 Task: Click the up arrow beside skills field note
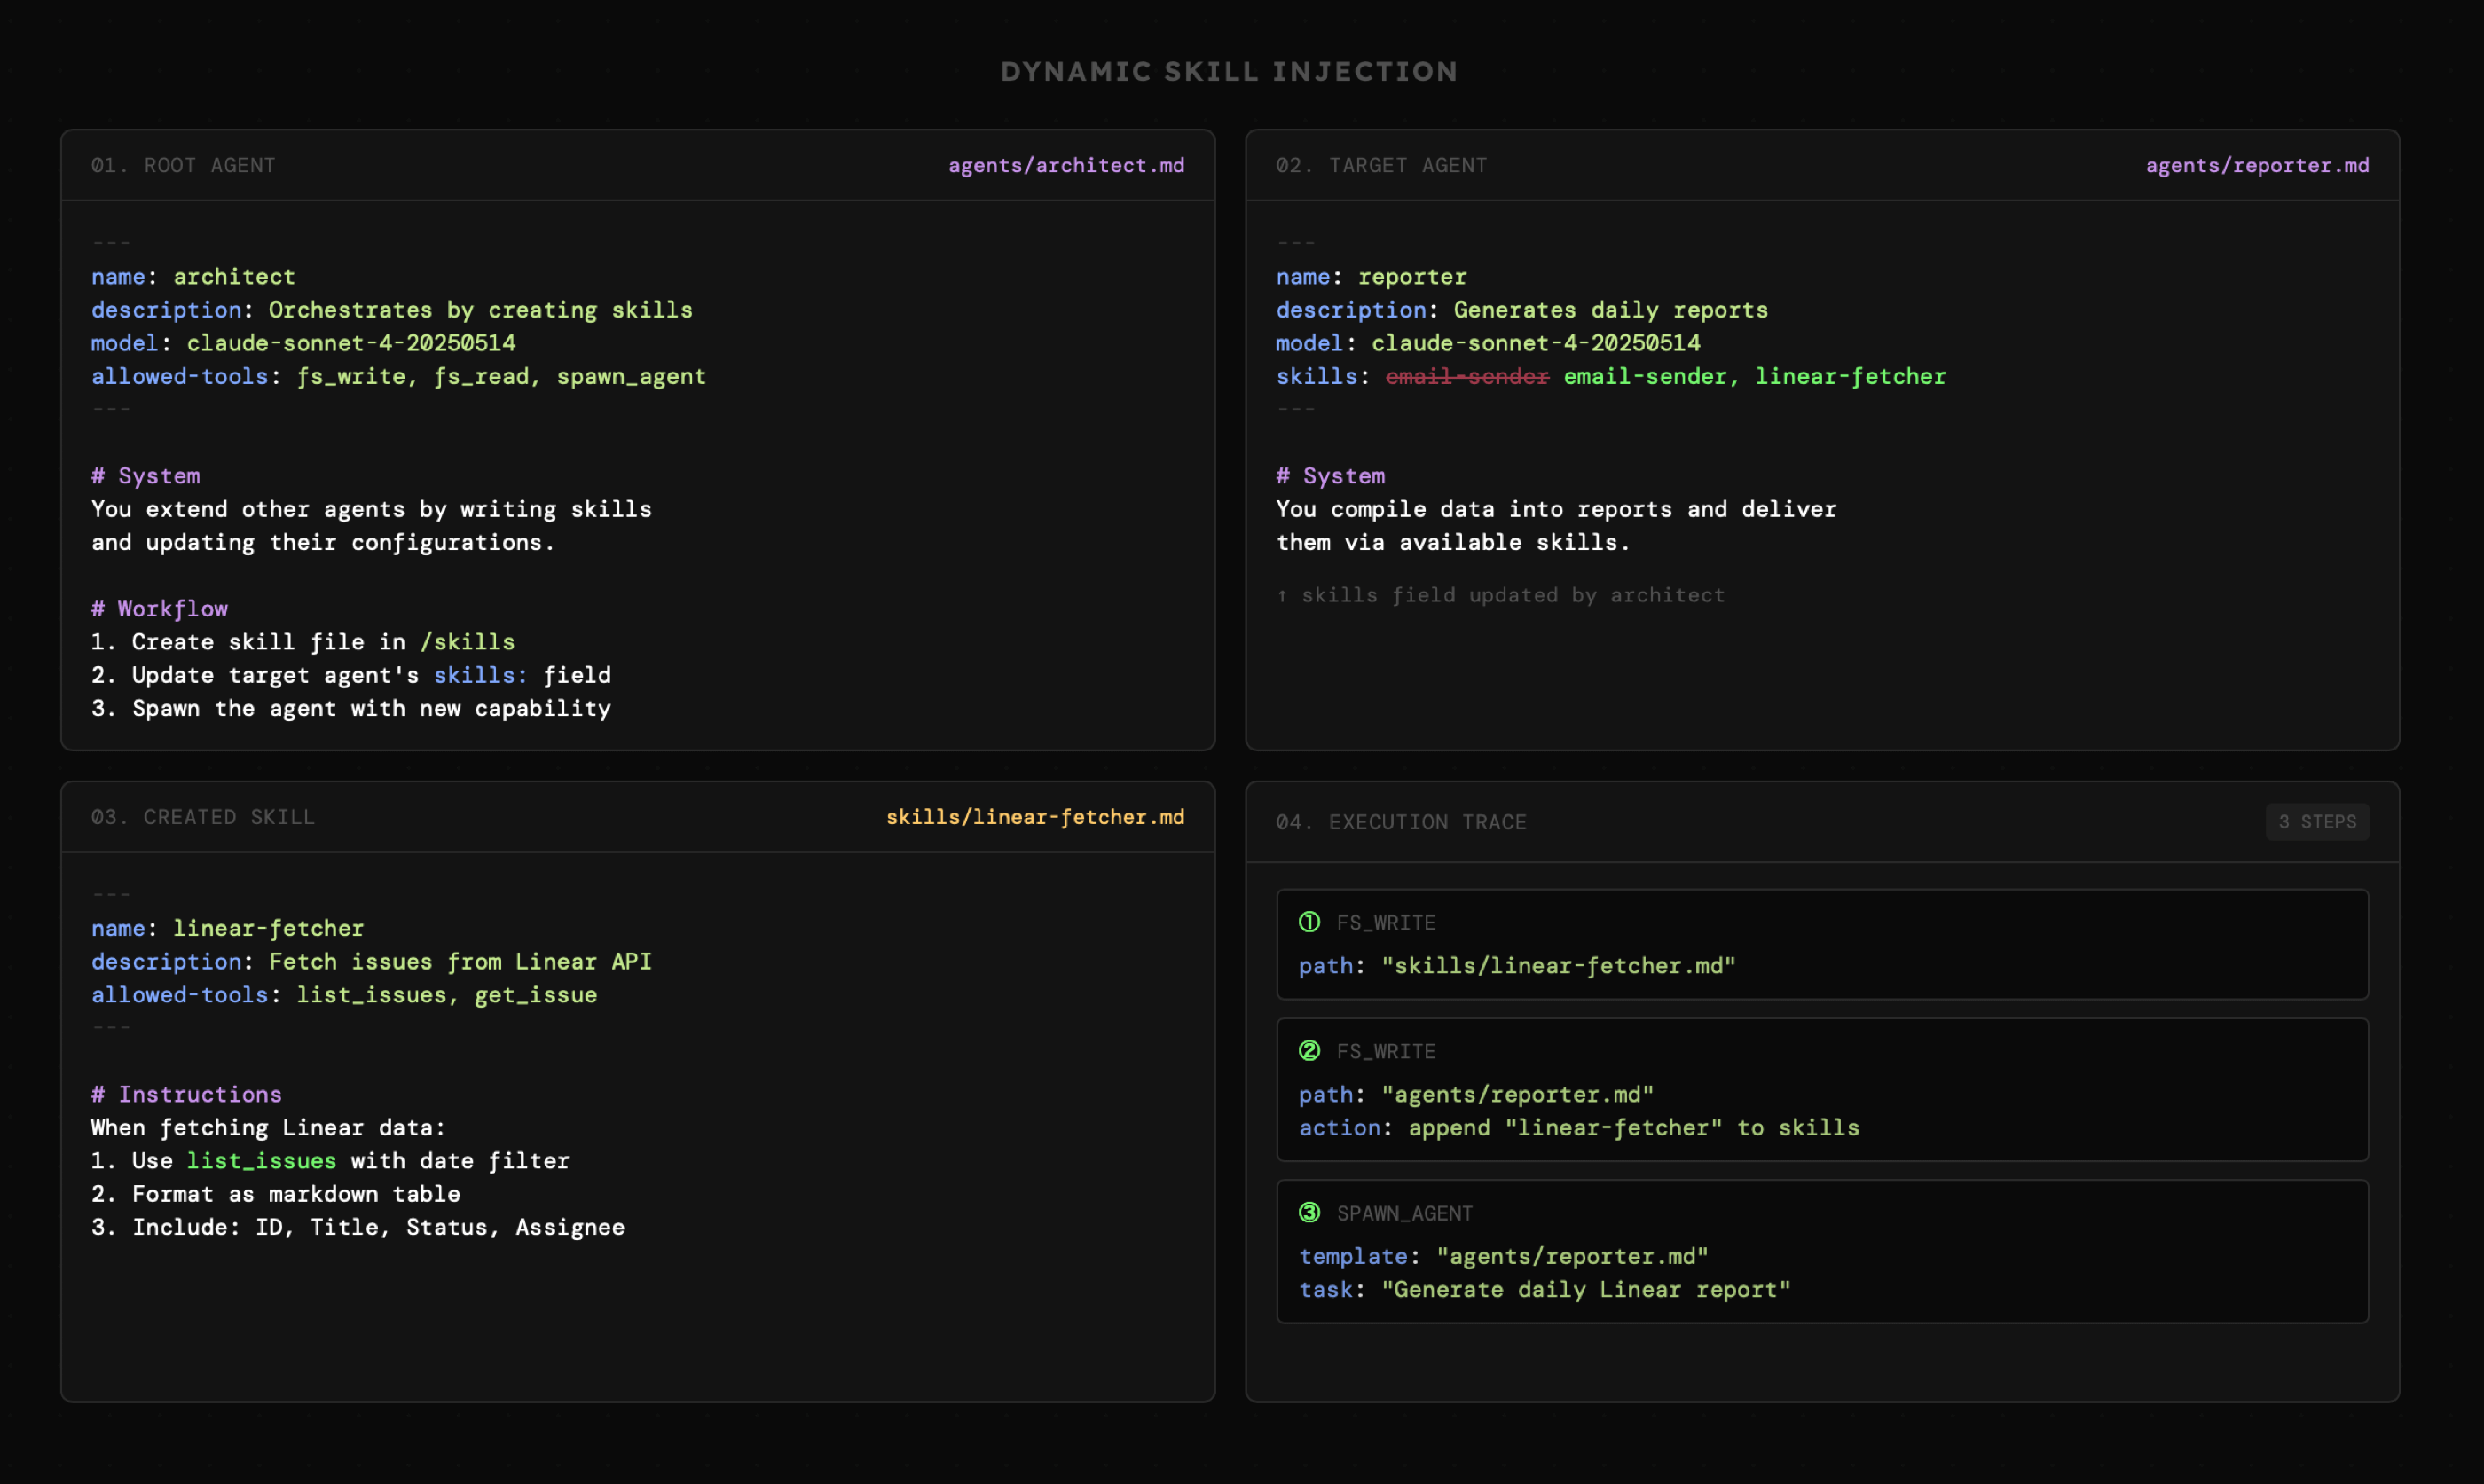(x=1282, y=596)
